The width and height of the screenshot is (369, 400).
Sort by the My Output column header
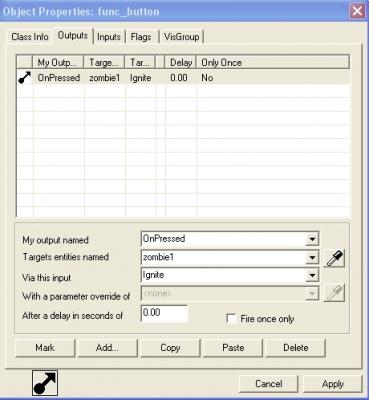coord(58,62)
